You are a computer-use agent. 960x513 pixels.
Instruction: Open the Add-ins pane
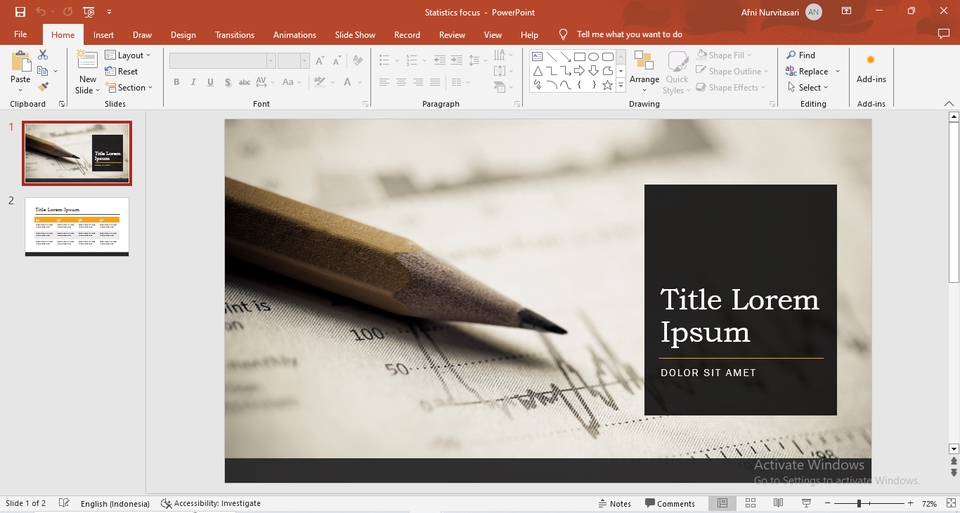[x=871, y=68]
